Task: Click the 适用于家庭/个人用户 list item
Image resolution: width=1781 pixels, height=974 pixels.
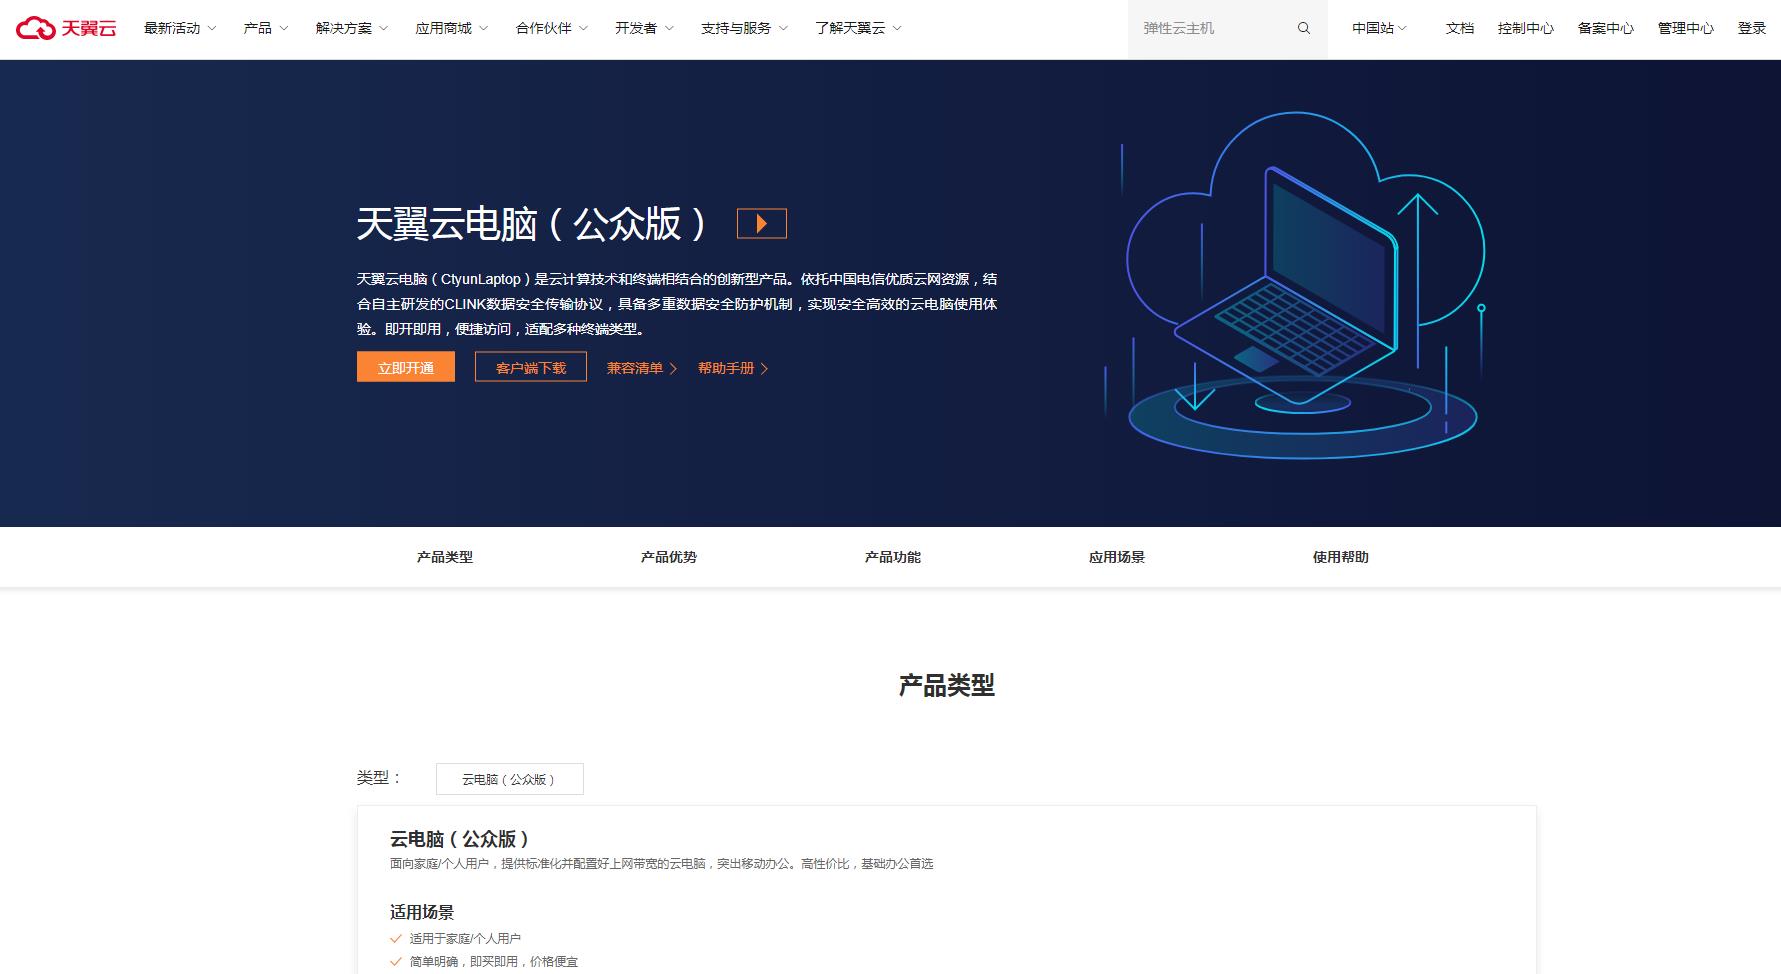Action: (465, 938)
